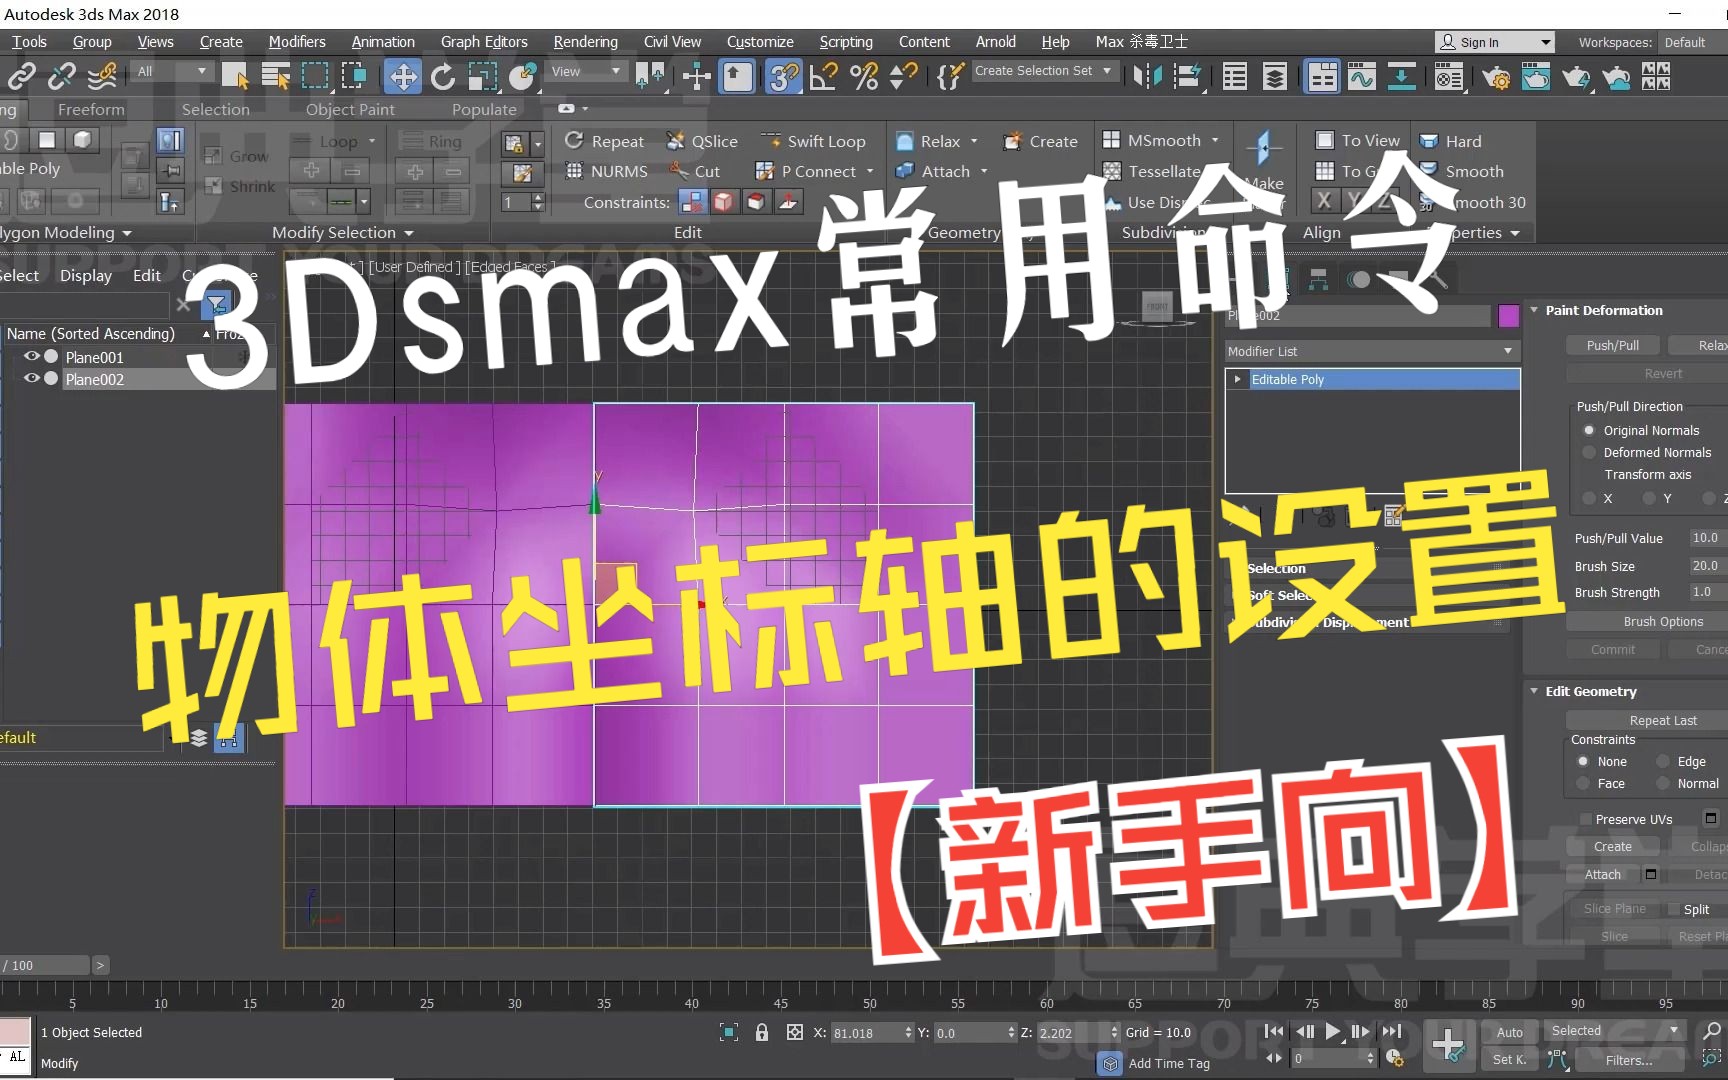Select the Edge constraint radio button
1728x1080 pixels.
[1663, 761]
